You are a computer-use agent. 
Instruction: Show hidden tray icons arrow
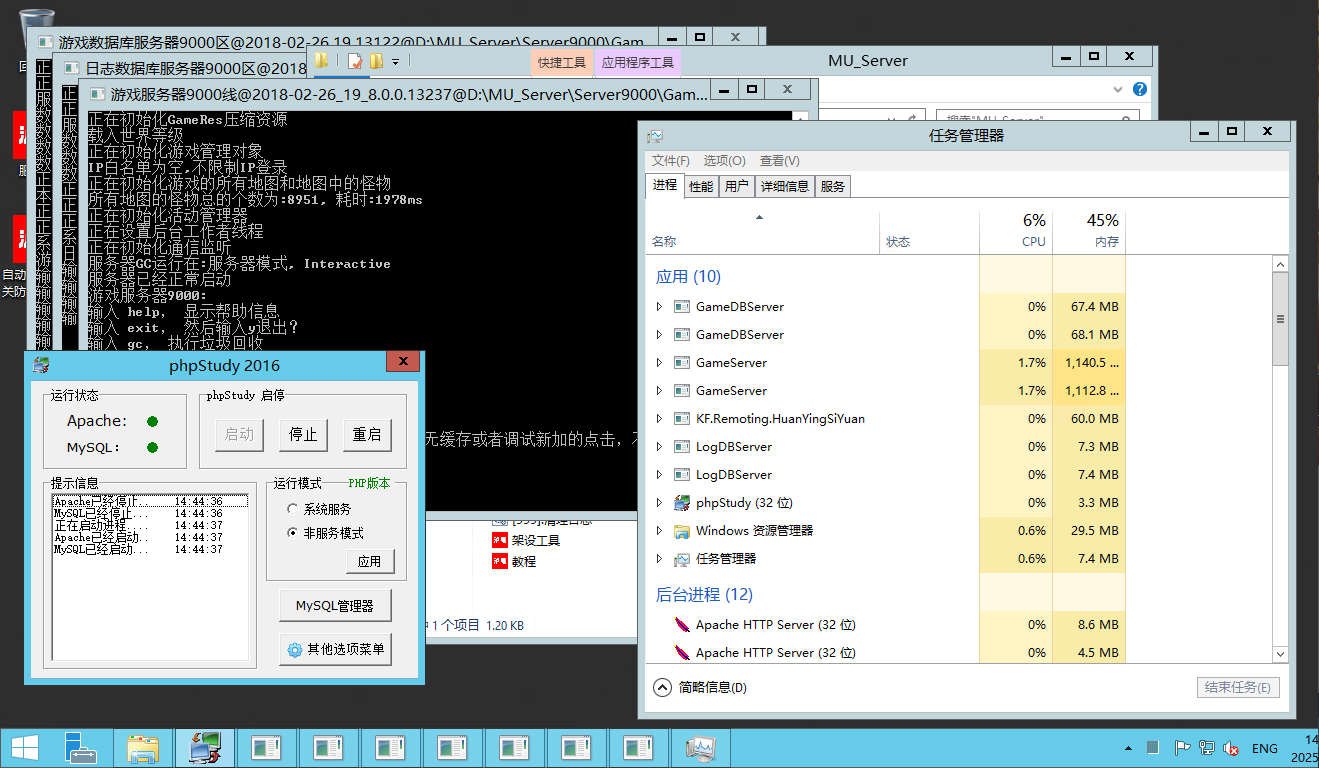pos(1129,748)
